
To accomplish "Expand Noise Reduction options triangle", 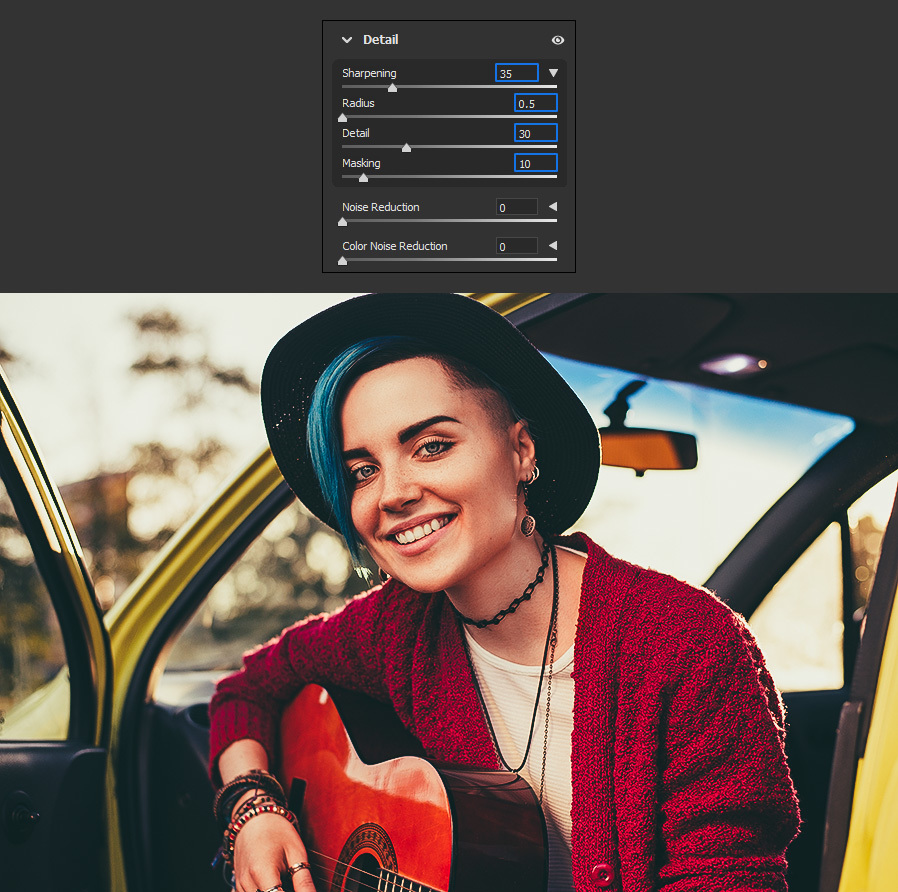I will click(x=553, y=207).
